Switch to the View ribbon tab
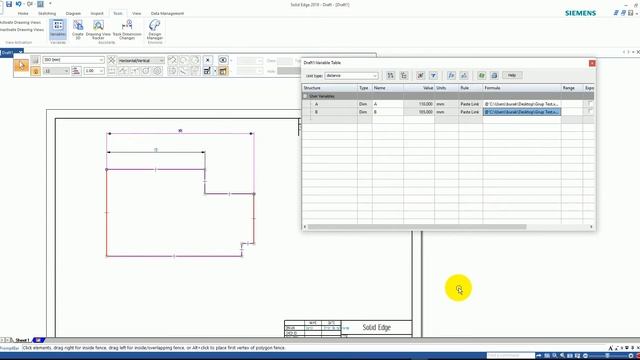The width and height of the screenshot is (640, 360). pos(136,13)
